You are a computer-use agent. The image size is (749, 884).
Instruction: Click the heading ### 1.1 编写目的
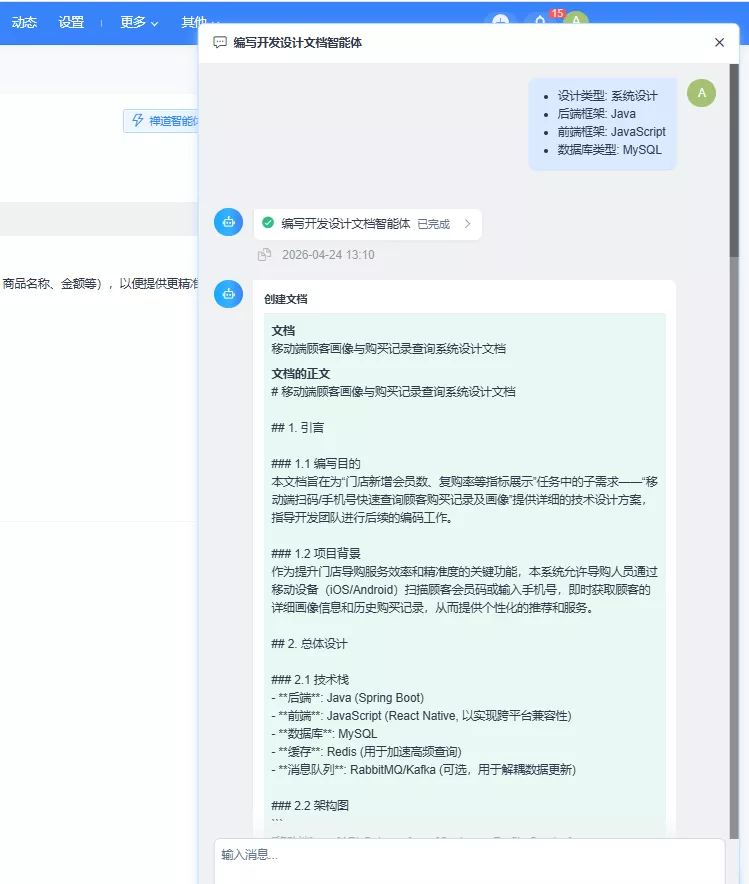click(316, 464)
